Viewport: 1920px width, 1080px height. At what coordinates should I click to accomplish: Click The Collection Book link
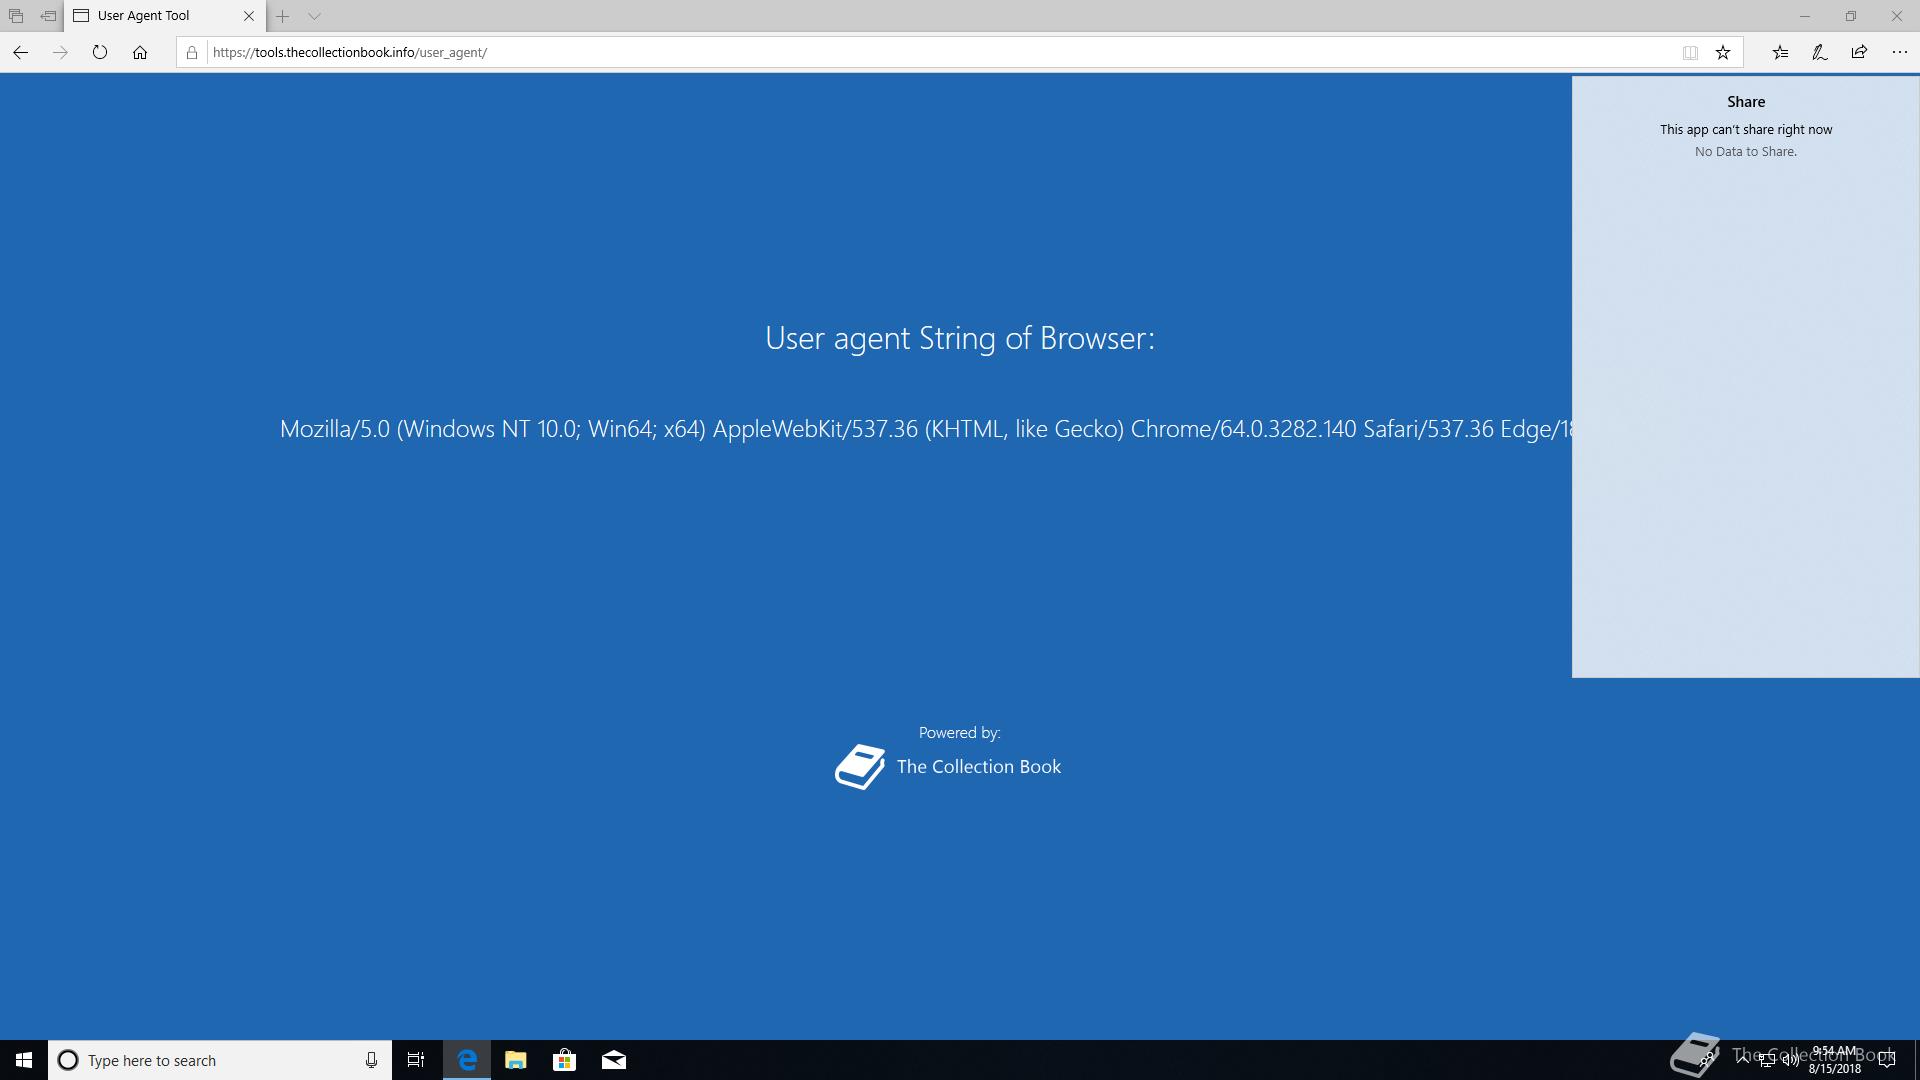(979, 767)
